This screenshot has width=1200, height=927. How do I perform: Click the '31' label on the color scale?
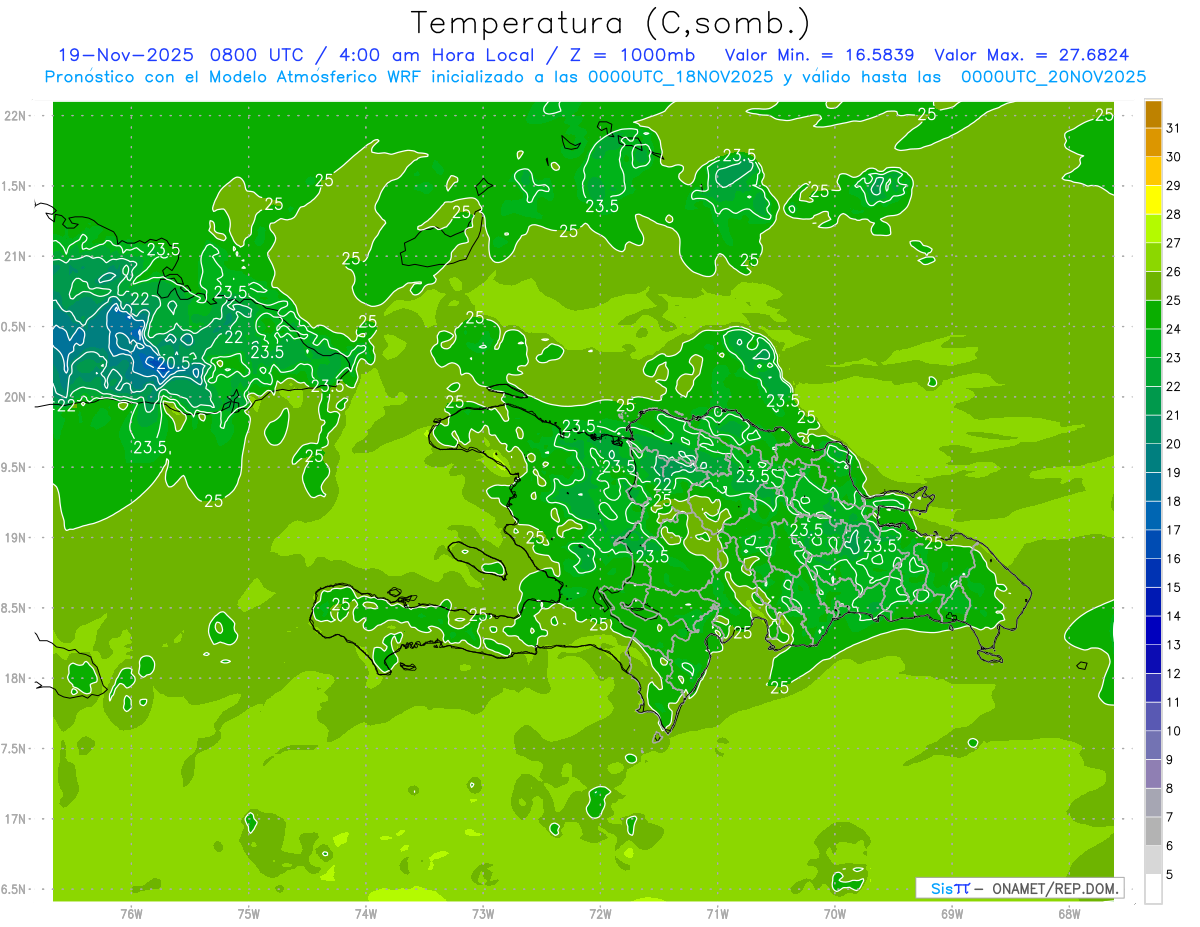coord(1174,128)
